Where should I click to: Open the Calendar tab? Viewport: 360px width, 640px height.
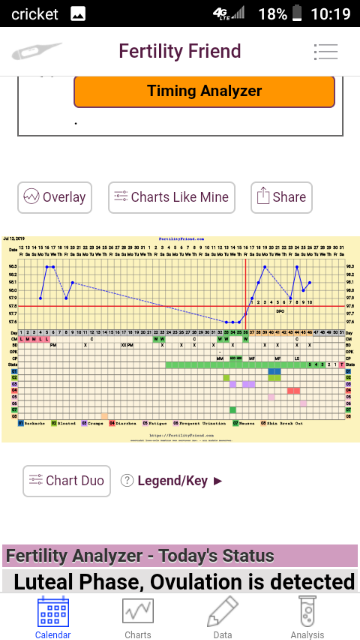[53, 617]
